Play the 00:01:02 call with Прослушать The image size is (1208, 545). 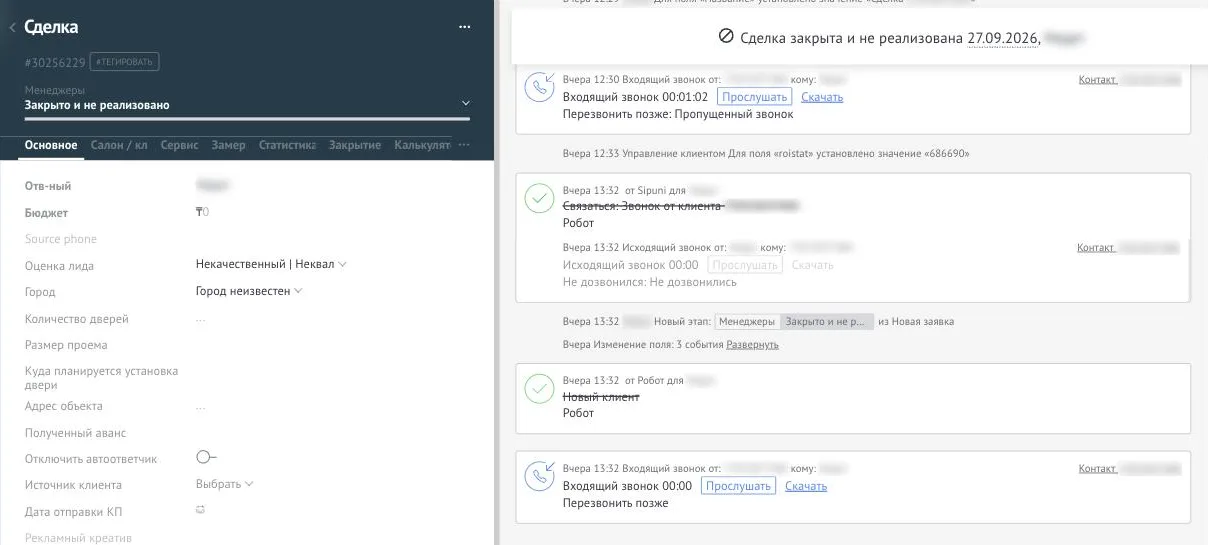(x=754, y=97)
